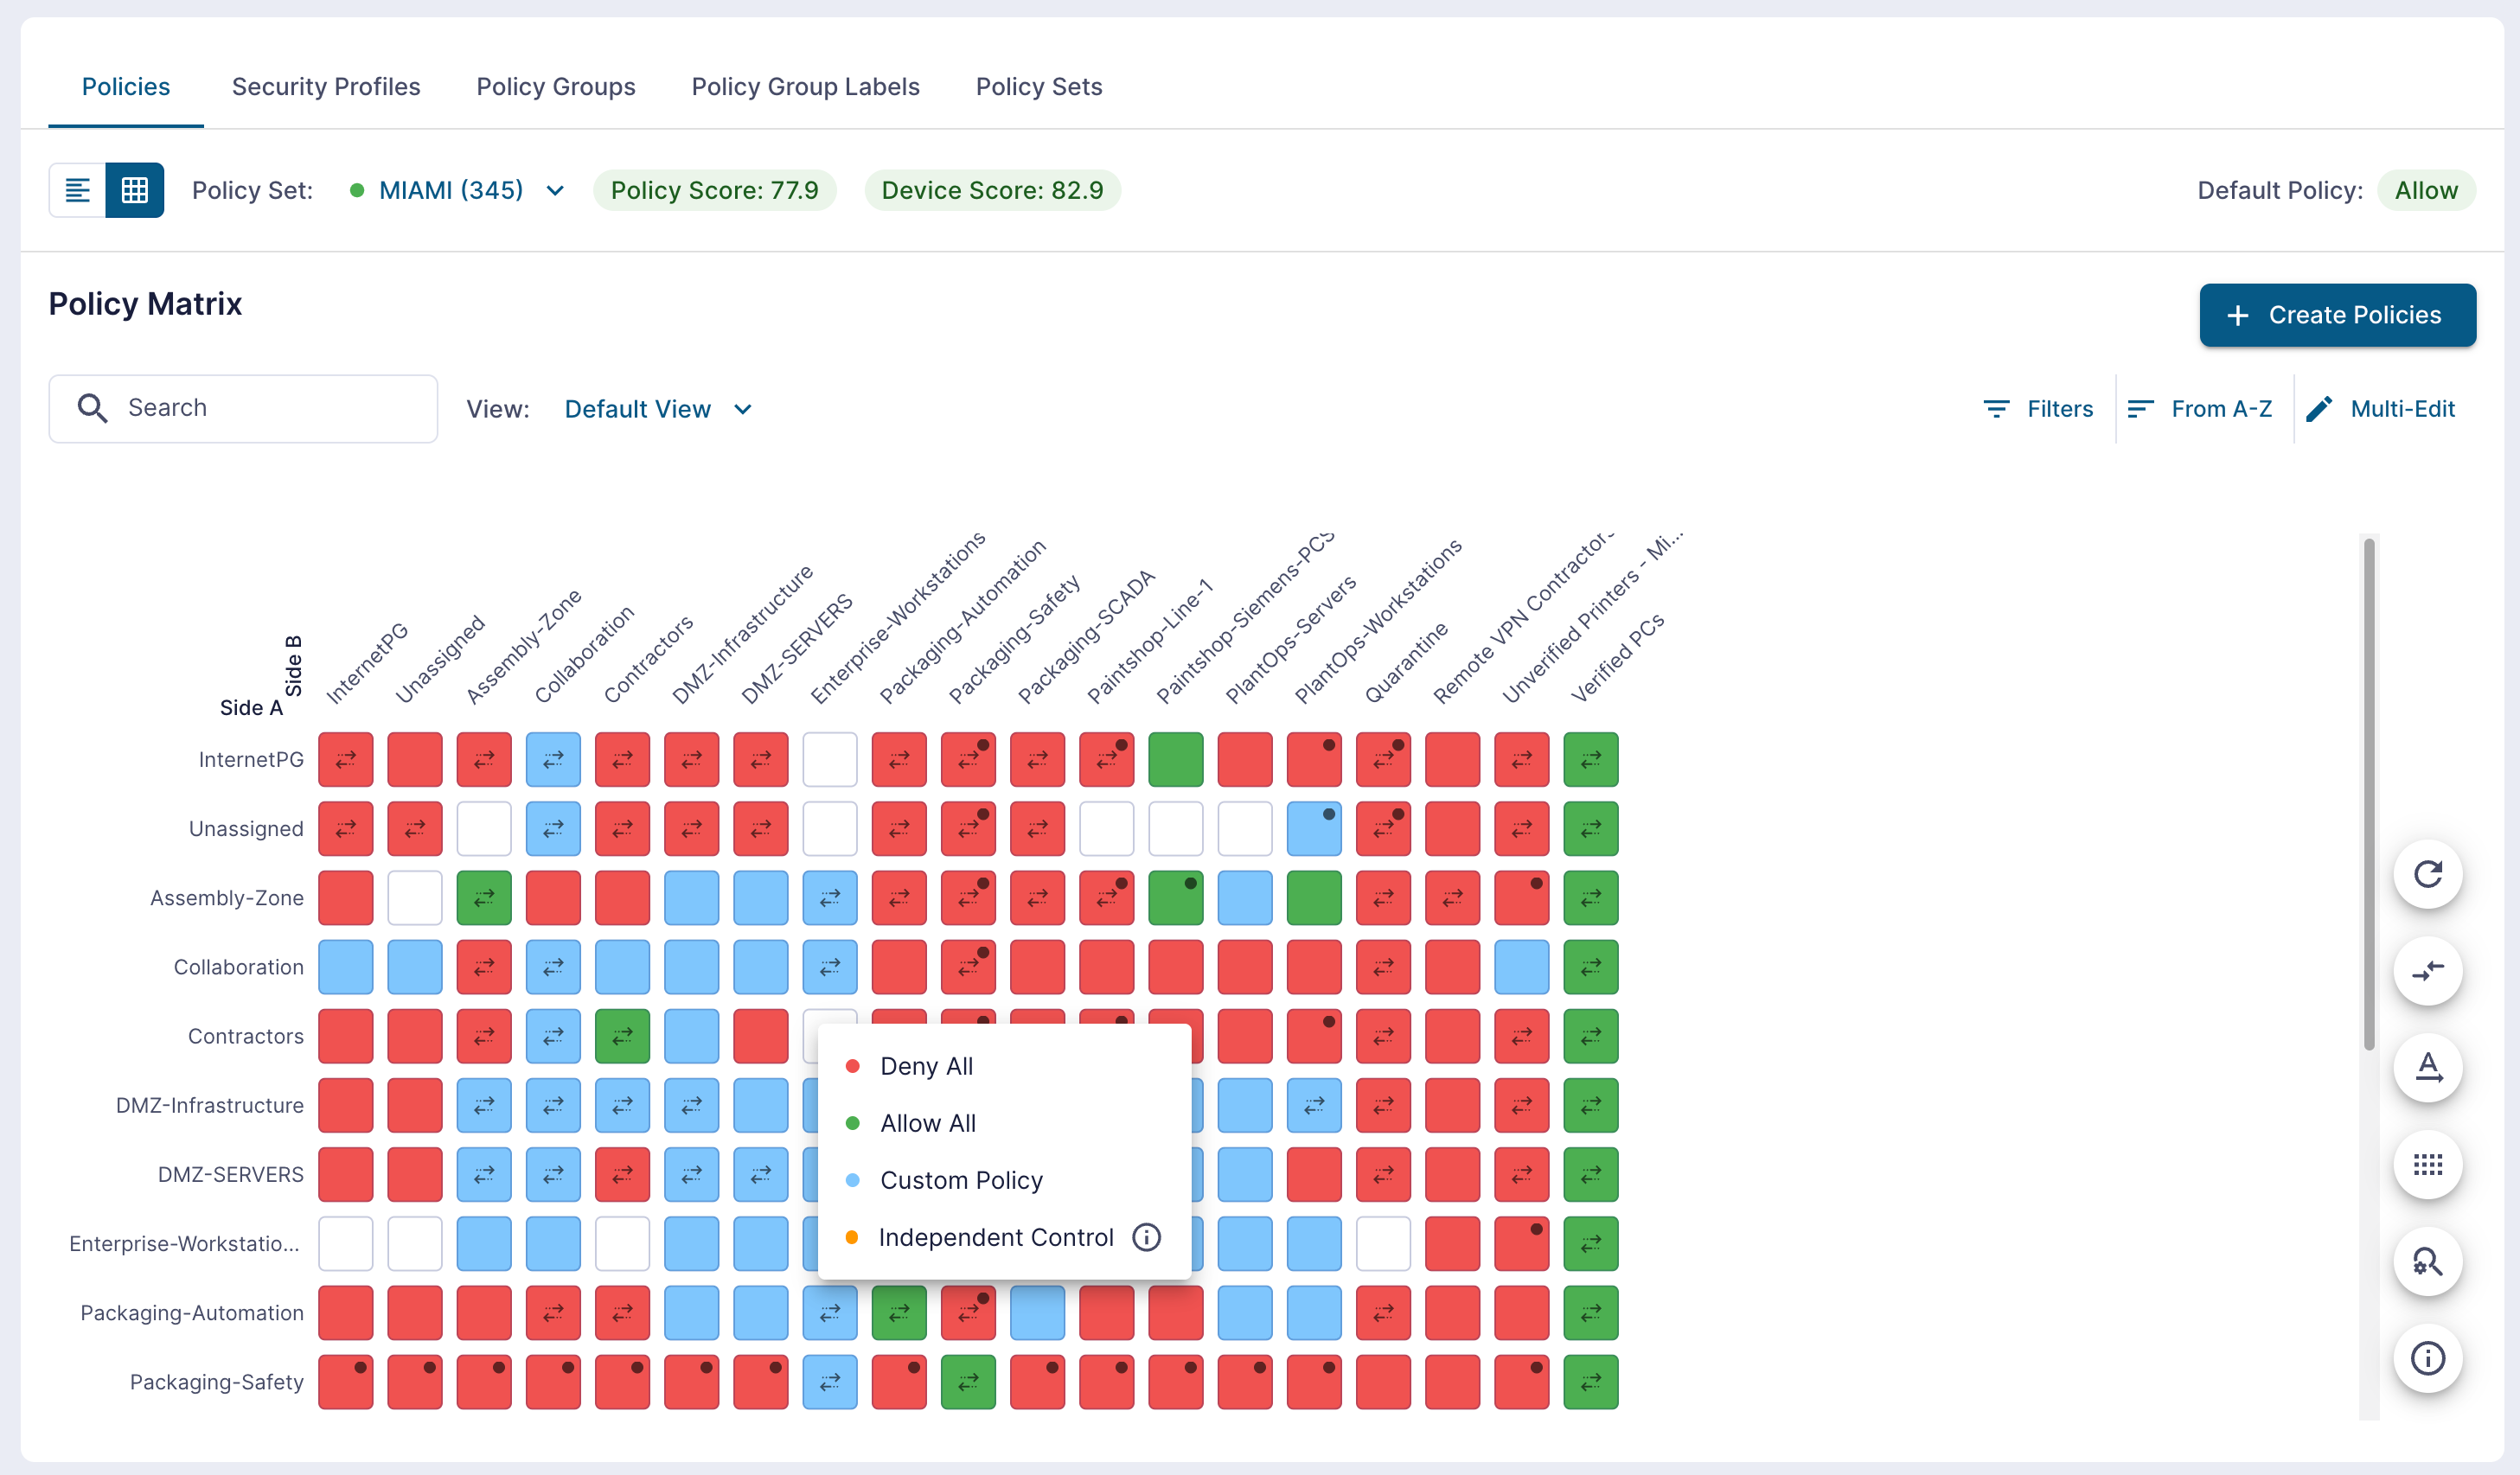Click info icon next to Independent Control
This screenshot has height=1475, width=2520.
pos(1146,1237)
